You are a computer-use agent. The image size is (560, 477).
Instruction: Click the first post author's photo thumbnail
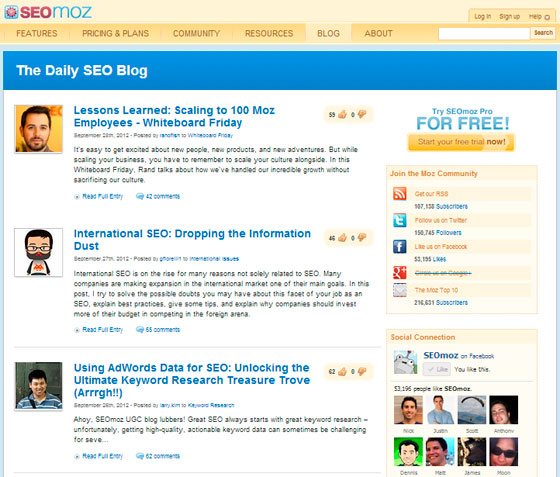(x=39, y=129)
